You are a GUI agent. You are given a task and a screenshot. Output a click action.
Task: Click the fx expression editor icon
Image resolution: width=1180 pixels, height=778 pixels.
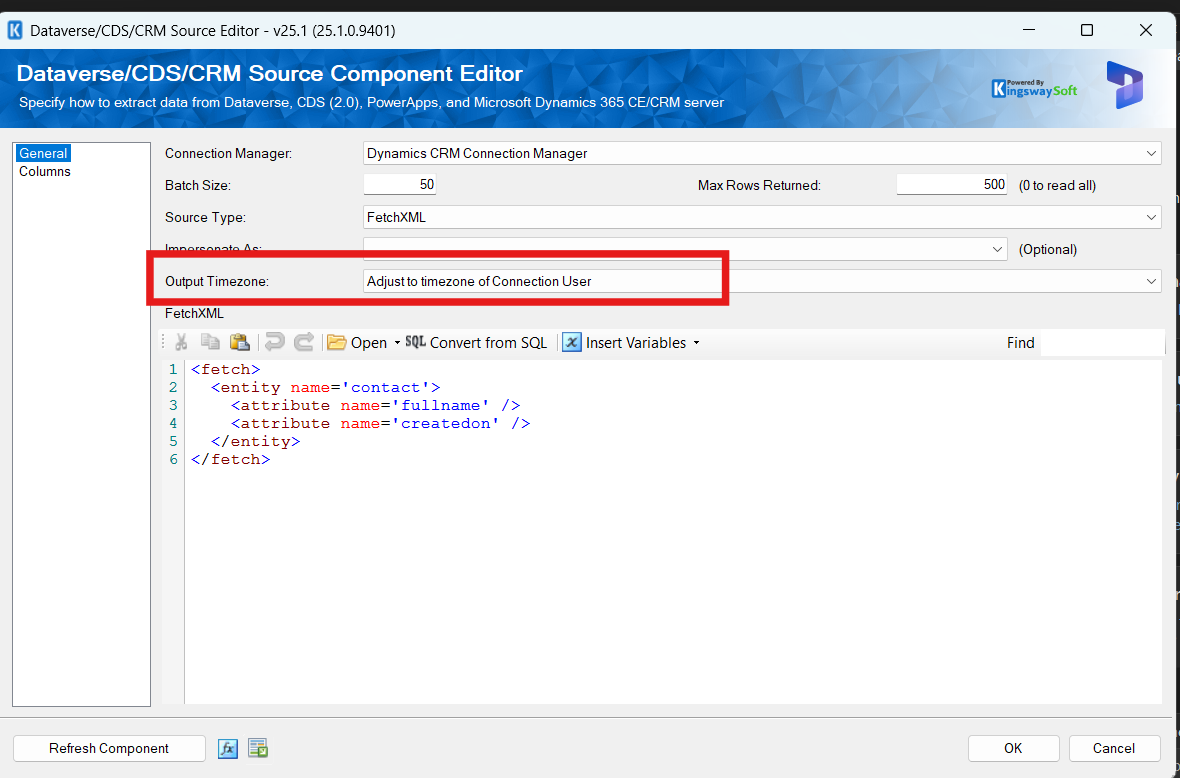(228, 749)
